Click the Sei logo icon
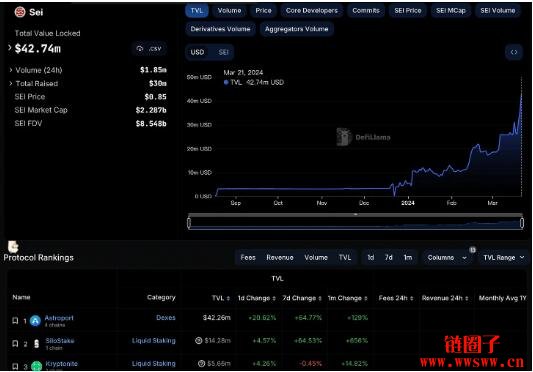Screen dimensions: 533x372 point(20,12)
